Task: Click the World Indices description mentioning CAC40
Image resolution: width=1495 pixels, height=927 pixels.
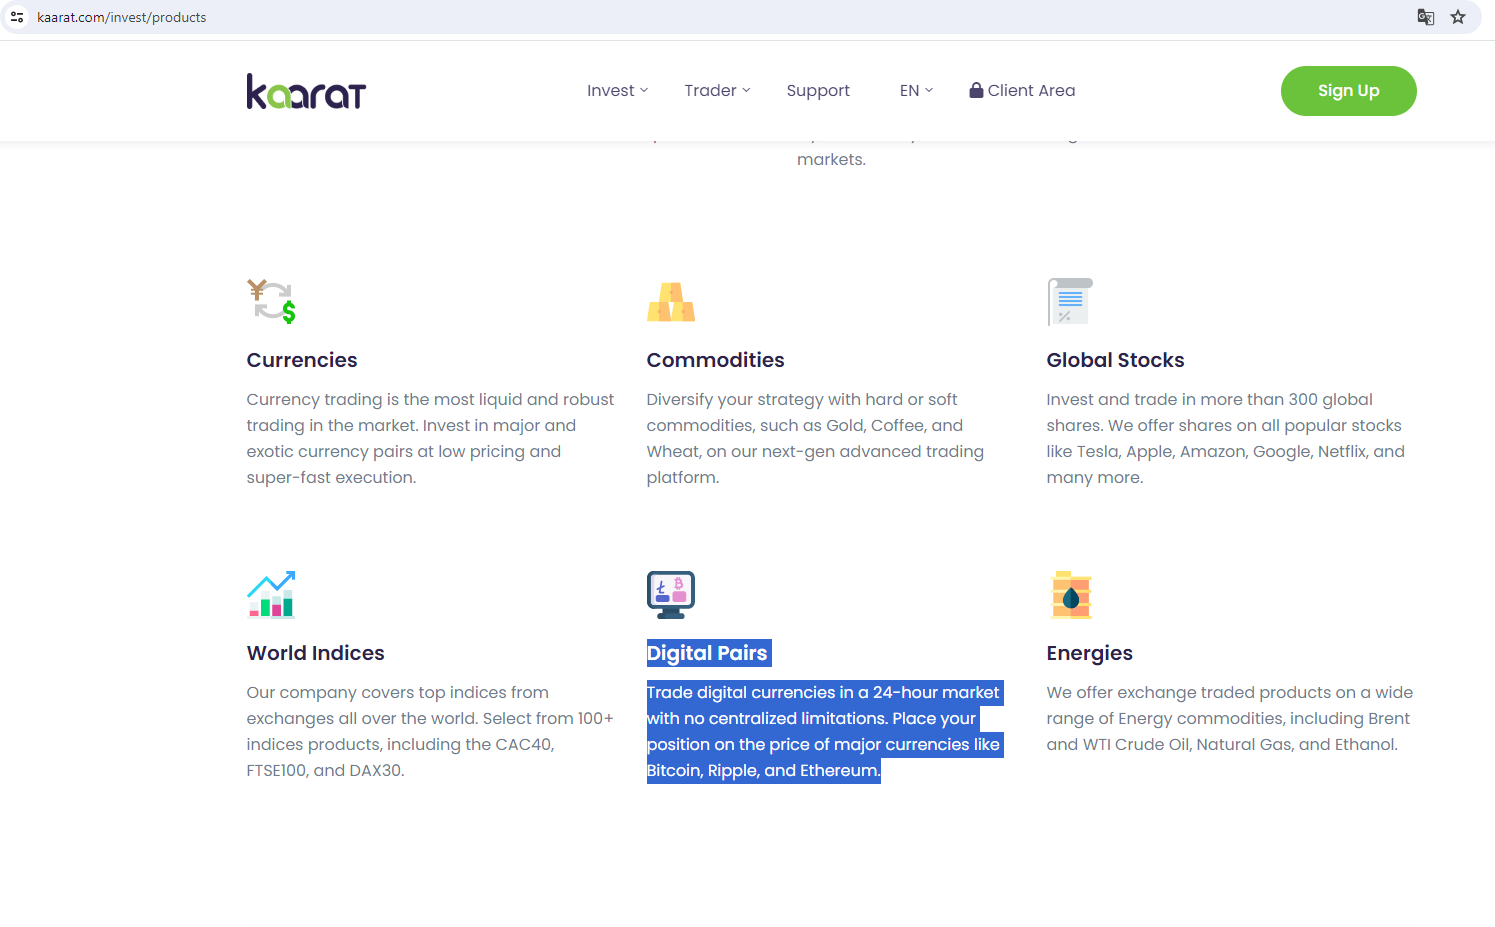Action: pos(430,731)
